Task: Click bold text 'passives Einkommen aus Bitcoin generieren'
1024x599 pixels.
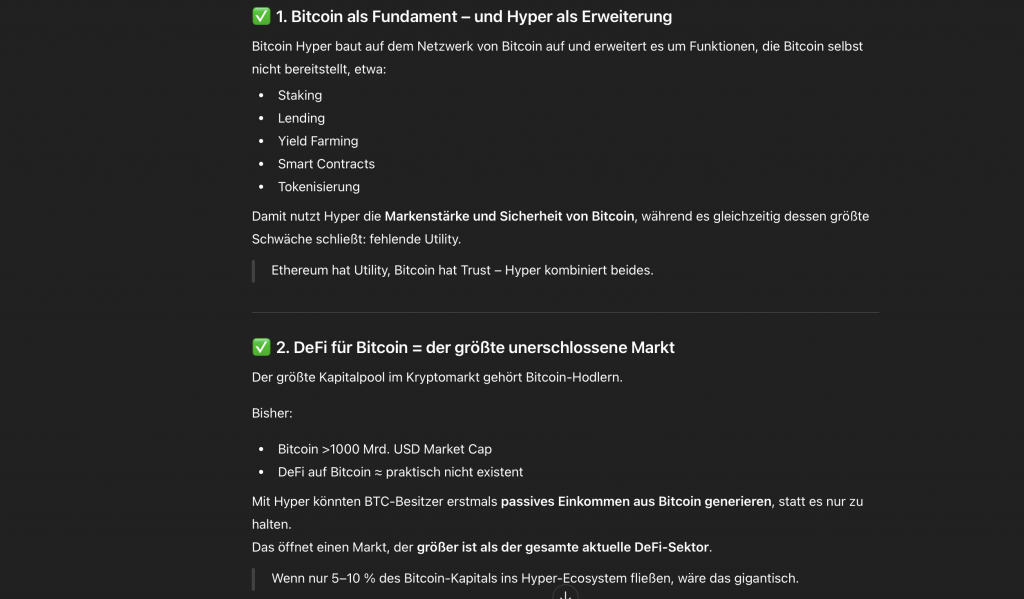Action: pos(636,501)
